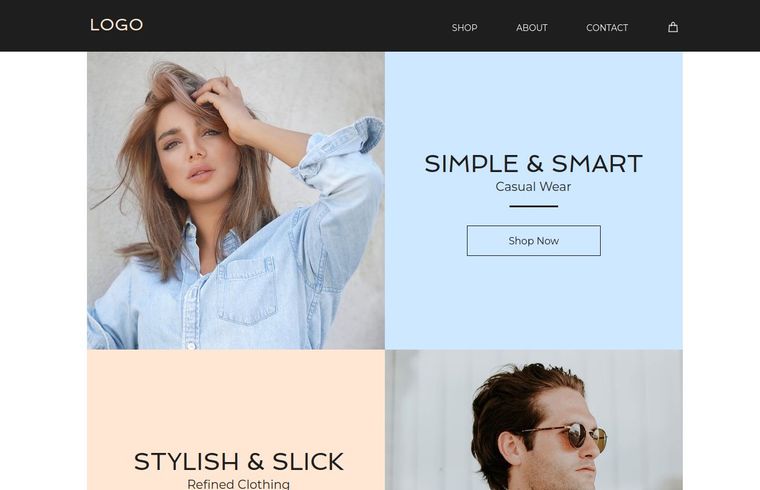
Task: Click the SIMPLE & SMART heading
Action: point(534,164)
